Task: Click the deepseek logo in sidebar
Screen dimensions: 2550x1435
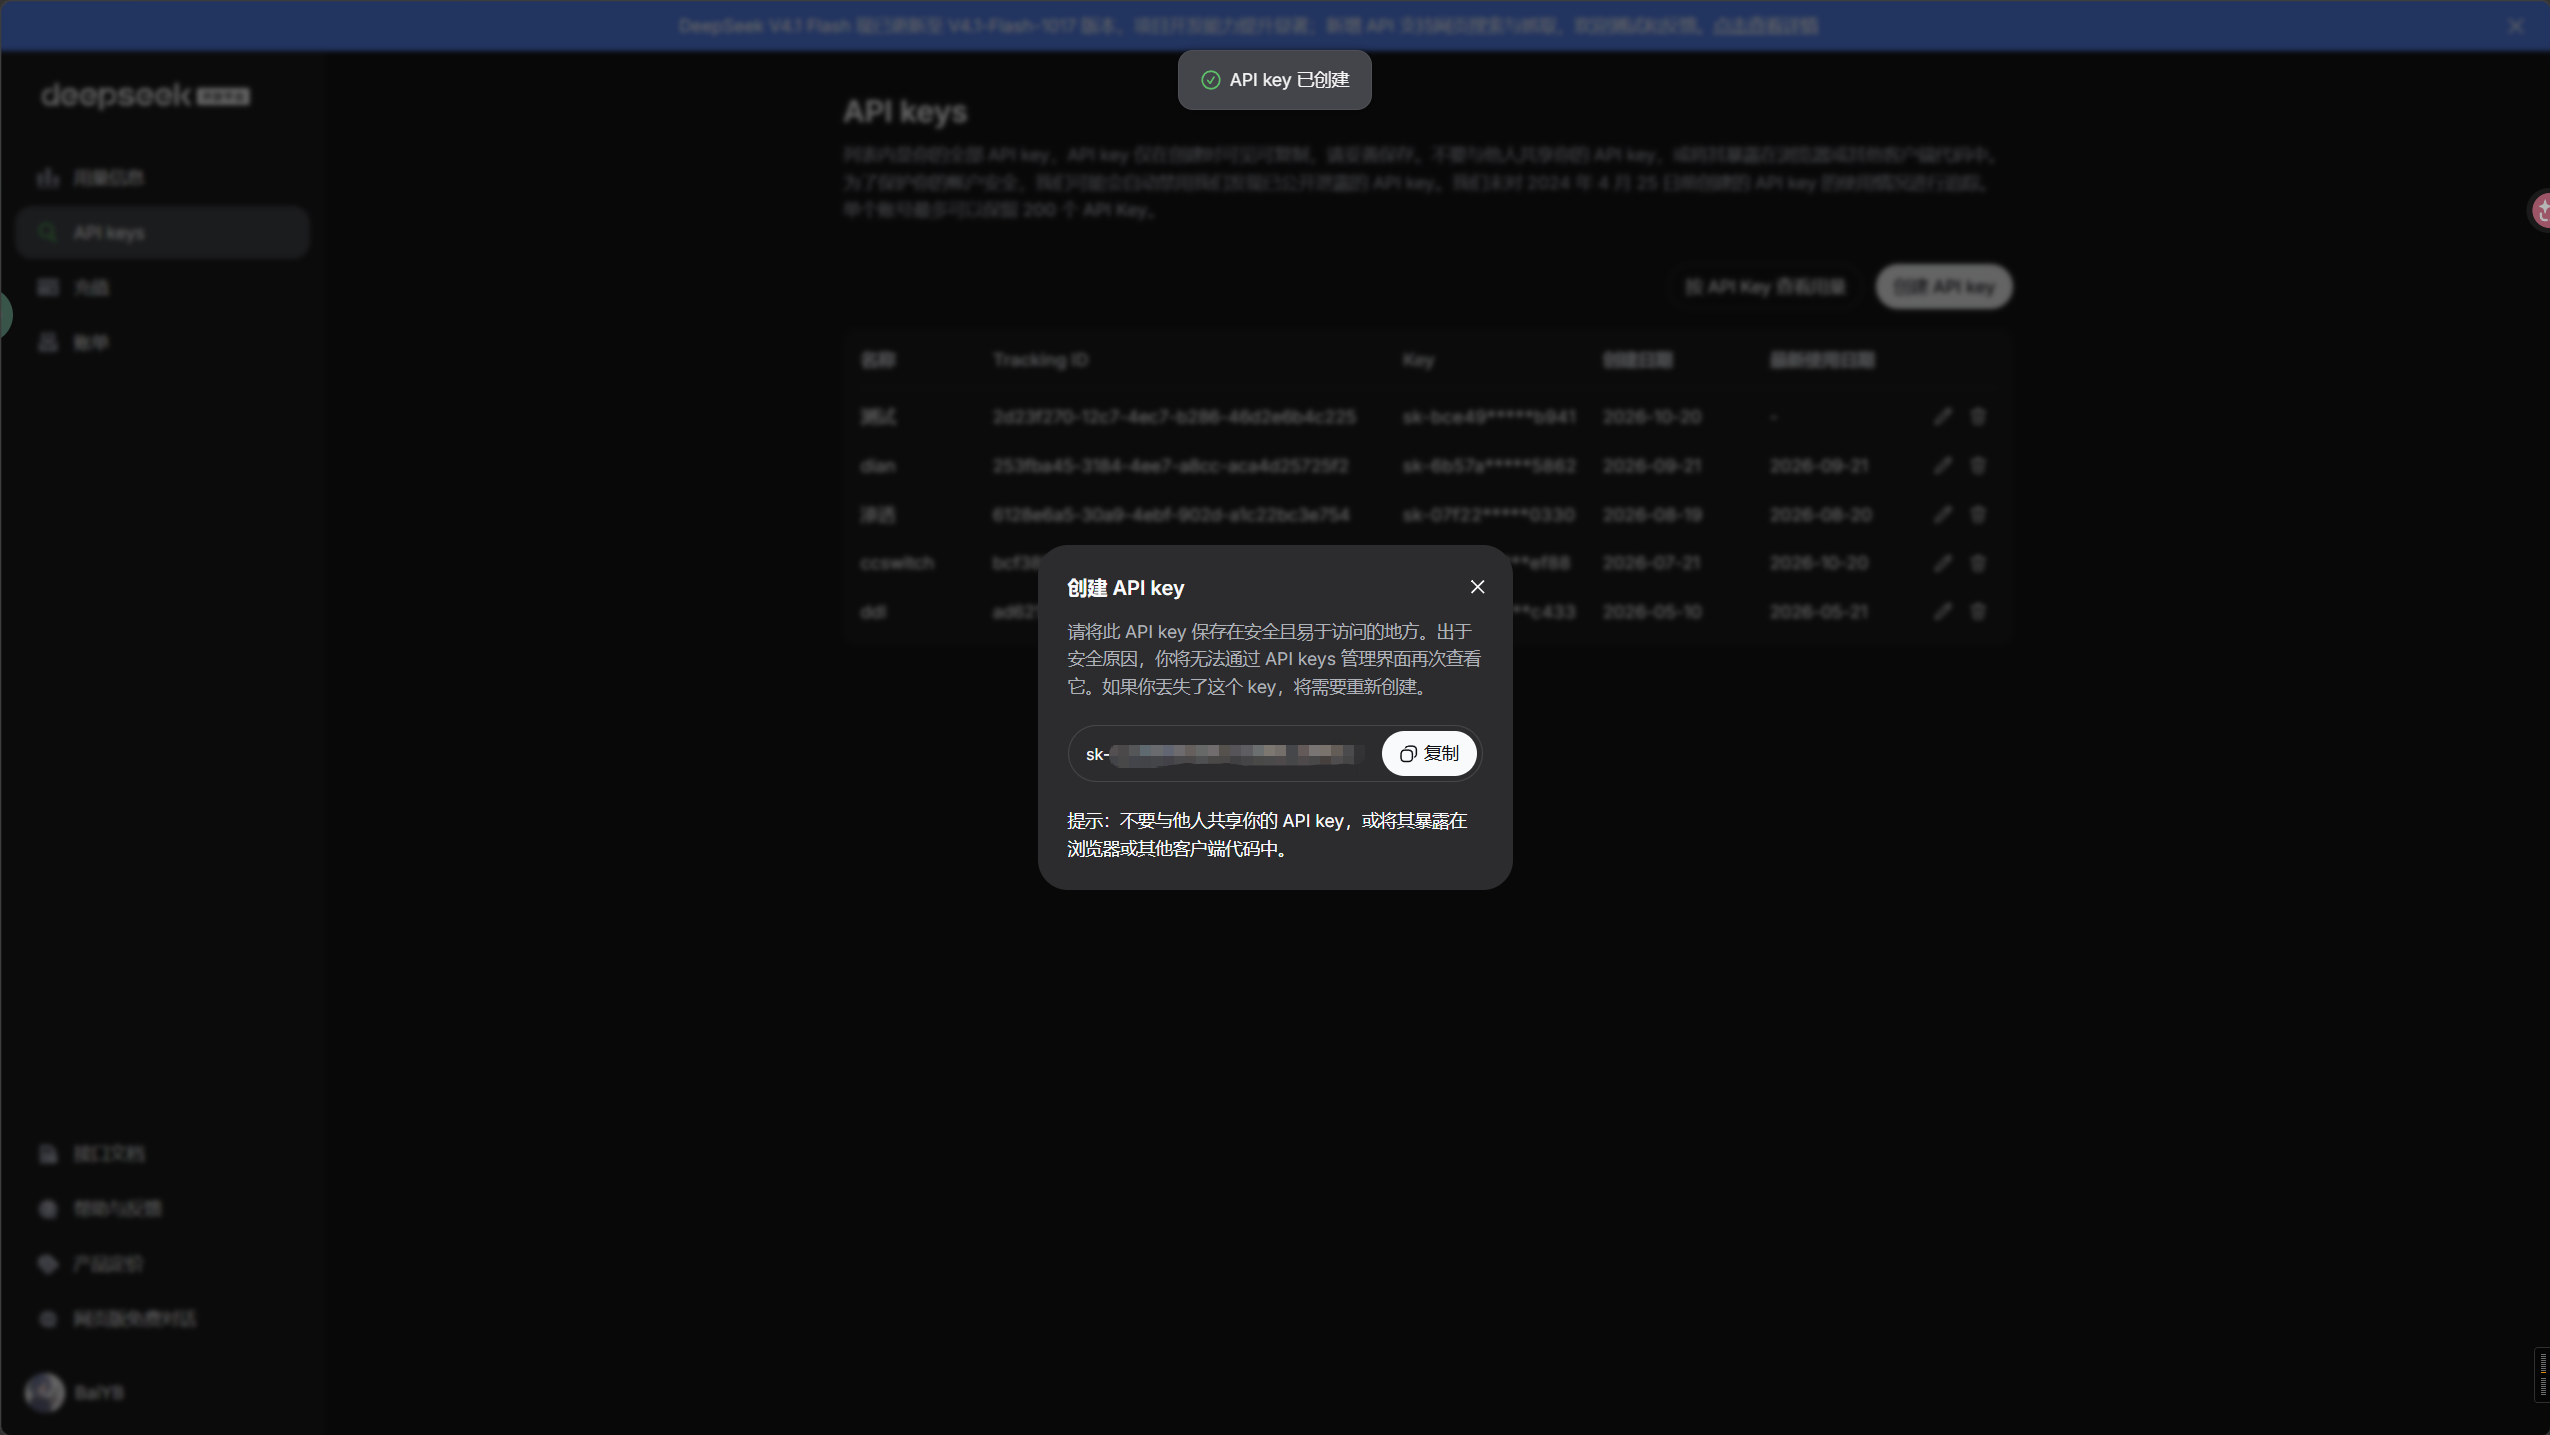Action: click(145, 96)
